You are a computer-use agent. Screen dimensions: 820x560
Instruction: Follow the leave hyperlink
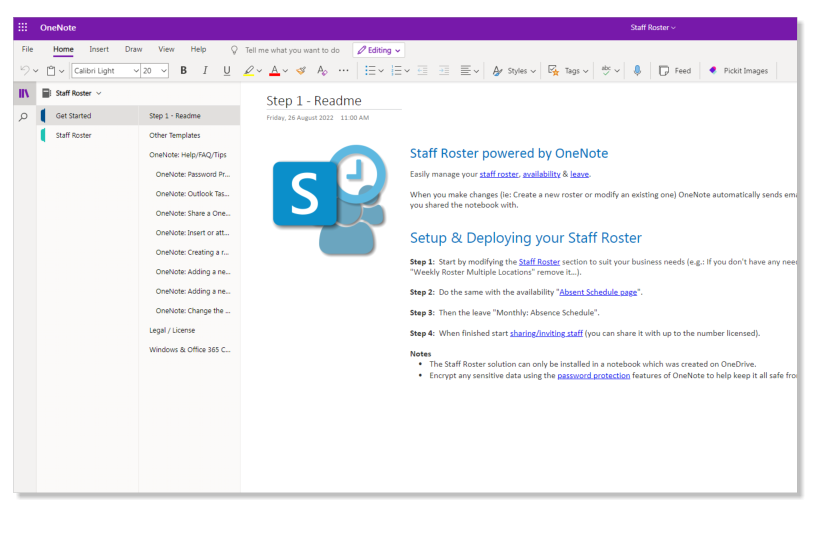pos(579,174)
